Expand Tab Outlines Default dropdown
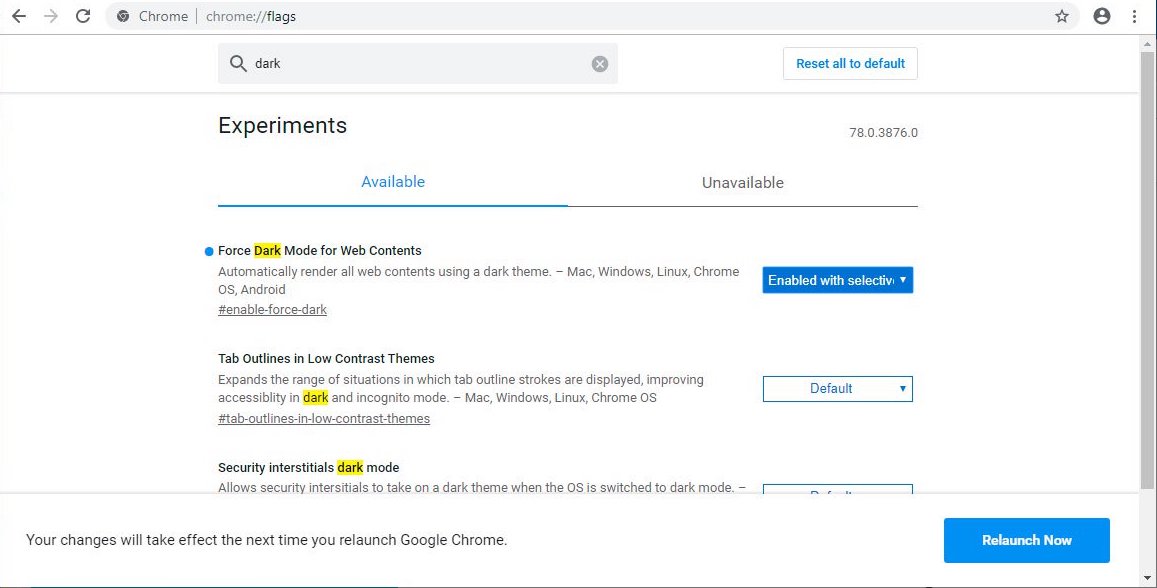Screen dimensions: 1157x588 [x=837, y=388]
